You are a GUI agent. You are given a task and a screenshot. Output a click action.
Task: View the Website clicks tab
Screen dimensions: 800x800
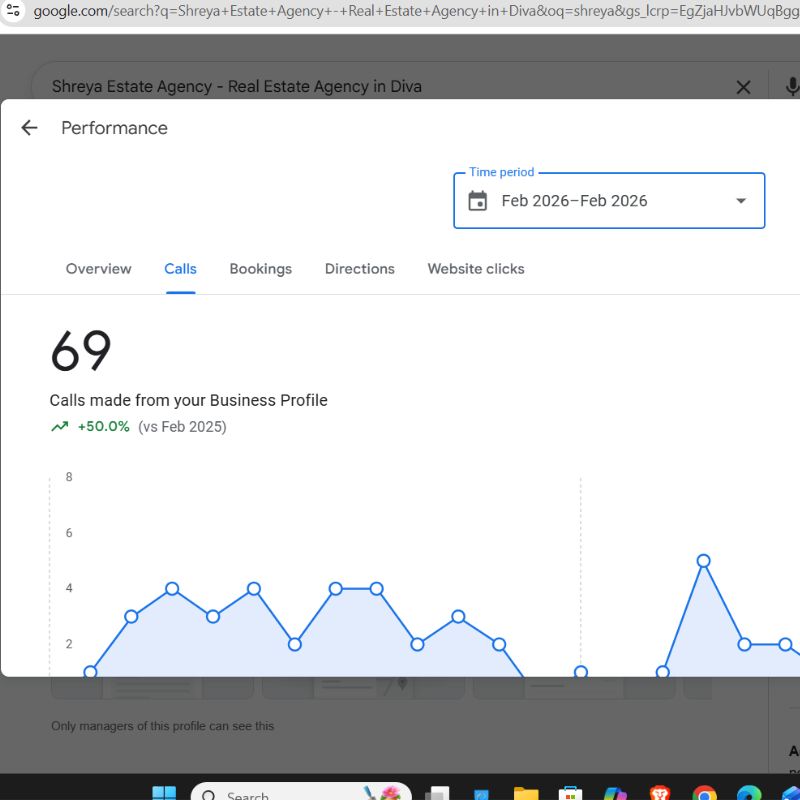[x=475, y=269]
